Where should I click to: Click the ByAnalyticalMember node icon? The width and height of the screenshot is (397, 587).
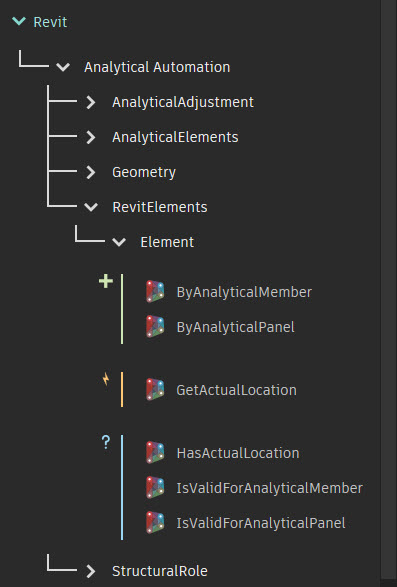(x=155, y=292)
